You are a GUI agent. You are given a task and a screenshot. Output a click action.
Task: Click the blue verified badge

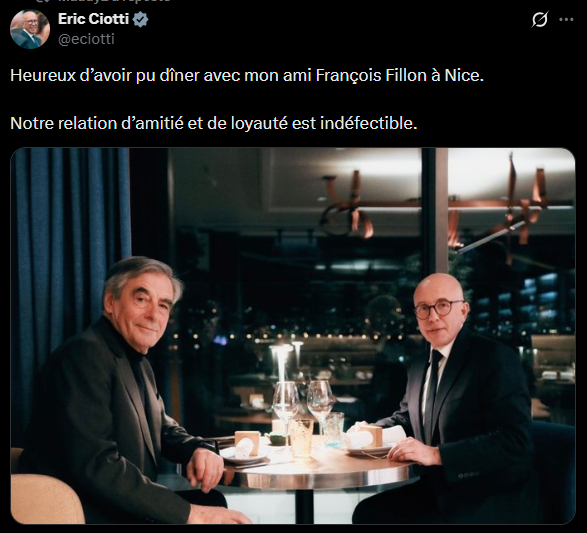tap(140, 19)
